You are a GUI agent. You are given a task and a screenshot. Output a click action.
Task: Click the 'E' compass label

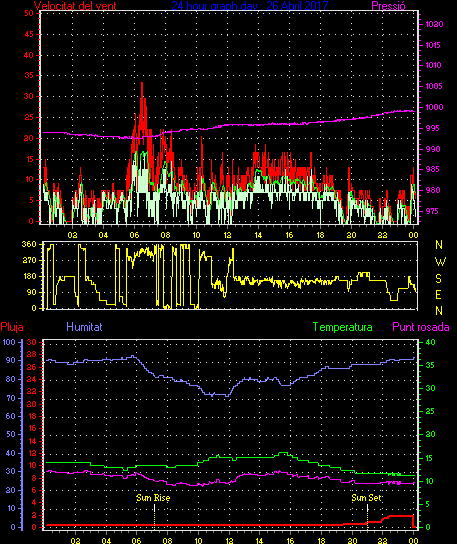point(439,295)
